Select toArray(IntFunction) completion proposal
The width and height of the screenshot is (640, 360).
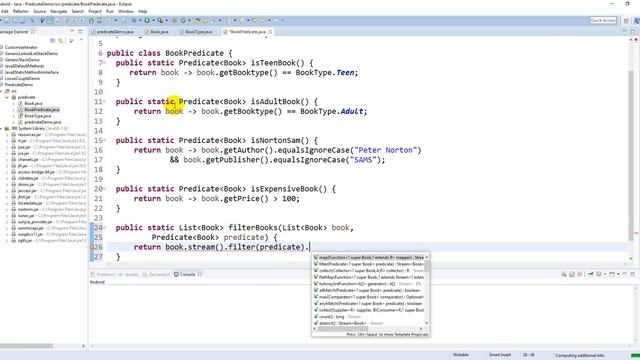[x=369, y=284]
